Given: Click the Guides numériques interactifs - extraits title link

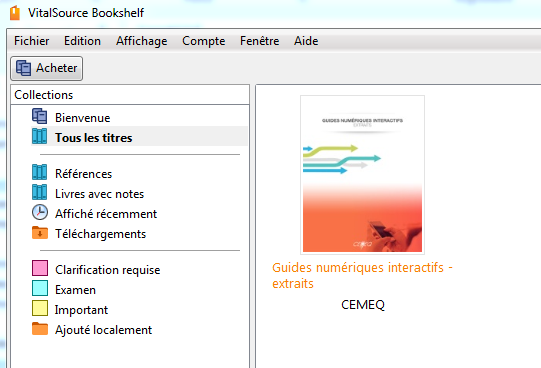Looking at the screenshot, I should (x=362, y=275).
